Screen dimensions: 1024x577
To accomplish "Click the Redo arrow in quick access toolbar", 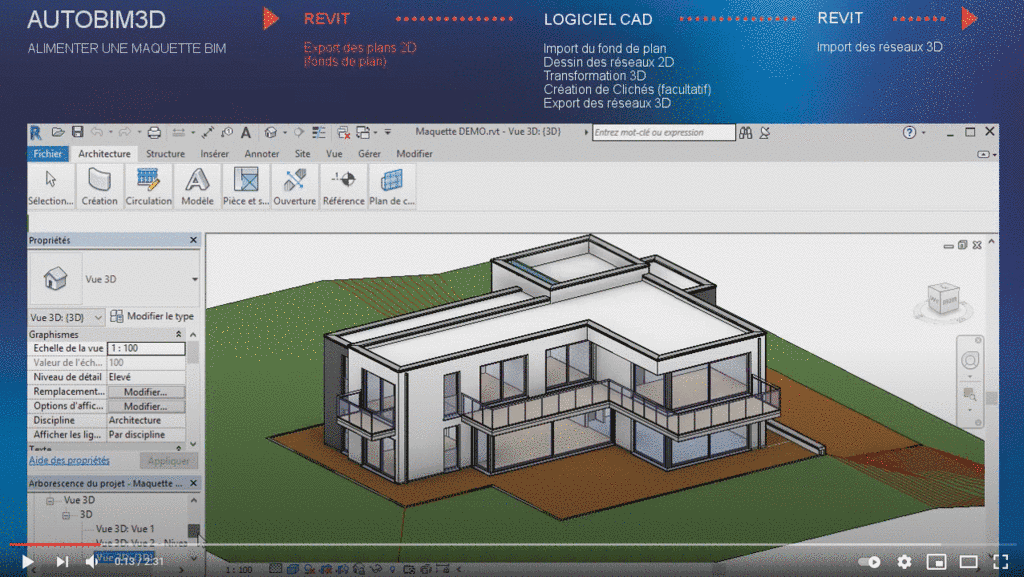I will 125,133.
